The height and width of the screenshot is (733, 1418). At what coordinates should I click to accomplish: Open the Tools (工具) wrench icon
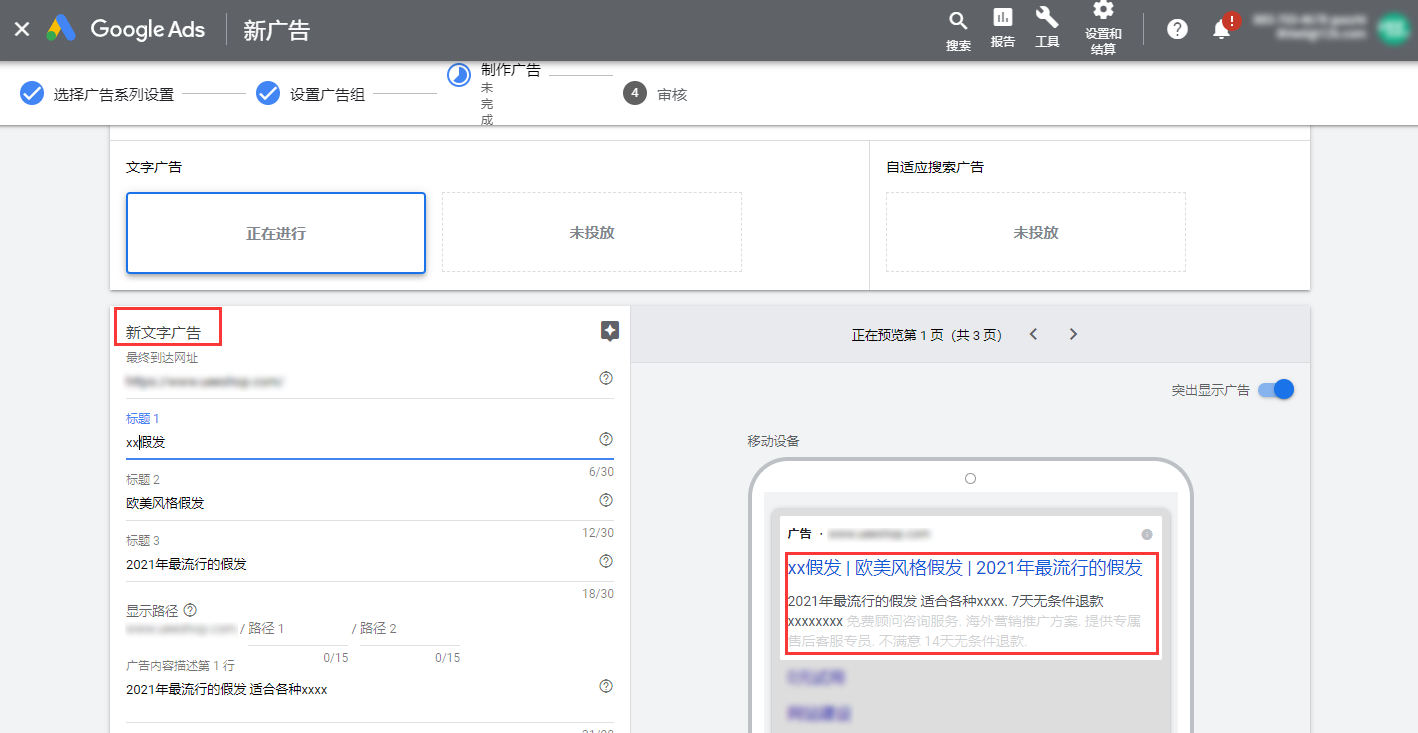tap(1047, 18)
